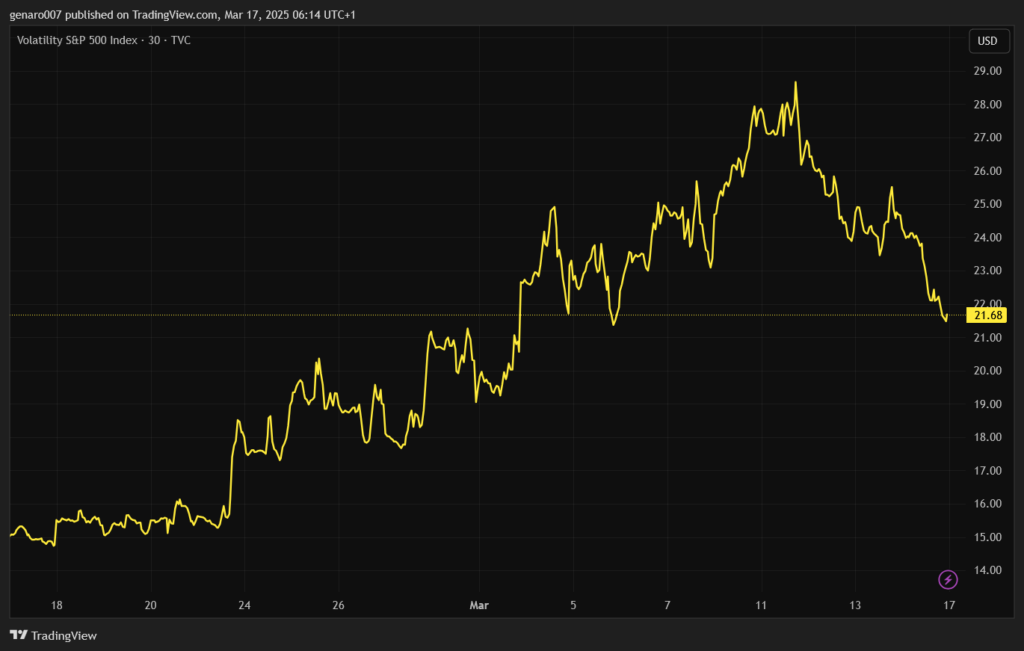Click the end point of the yellow line

(946, 319)
